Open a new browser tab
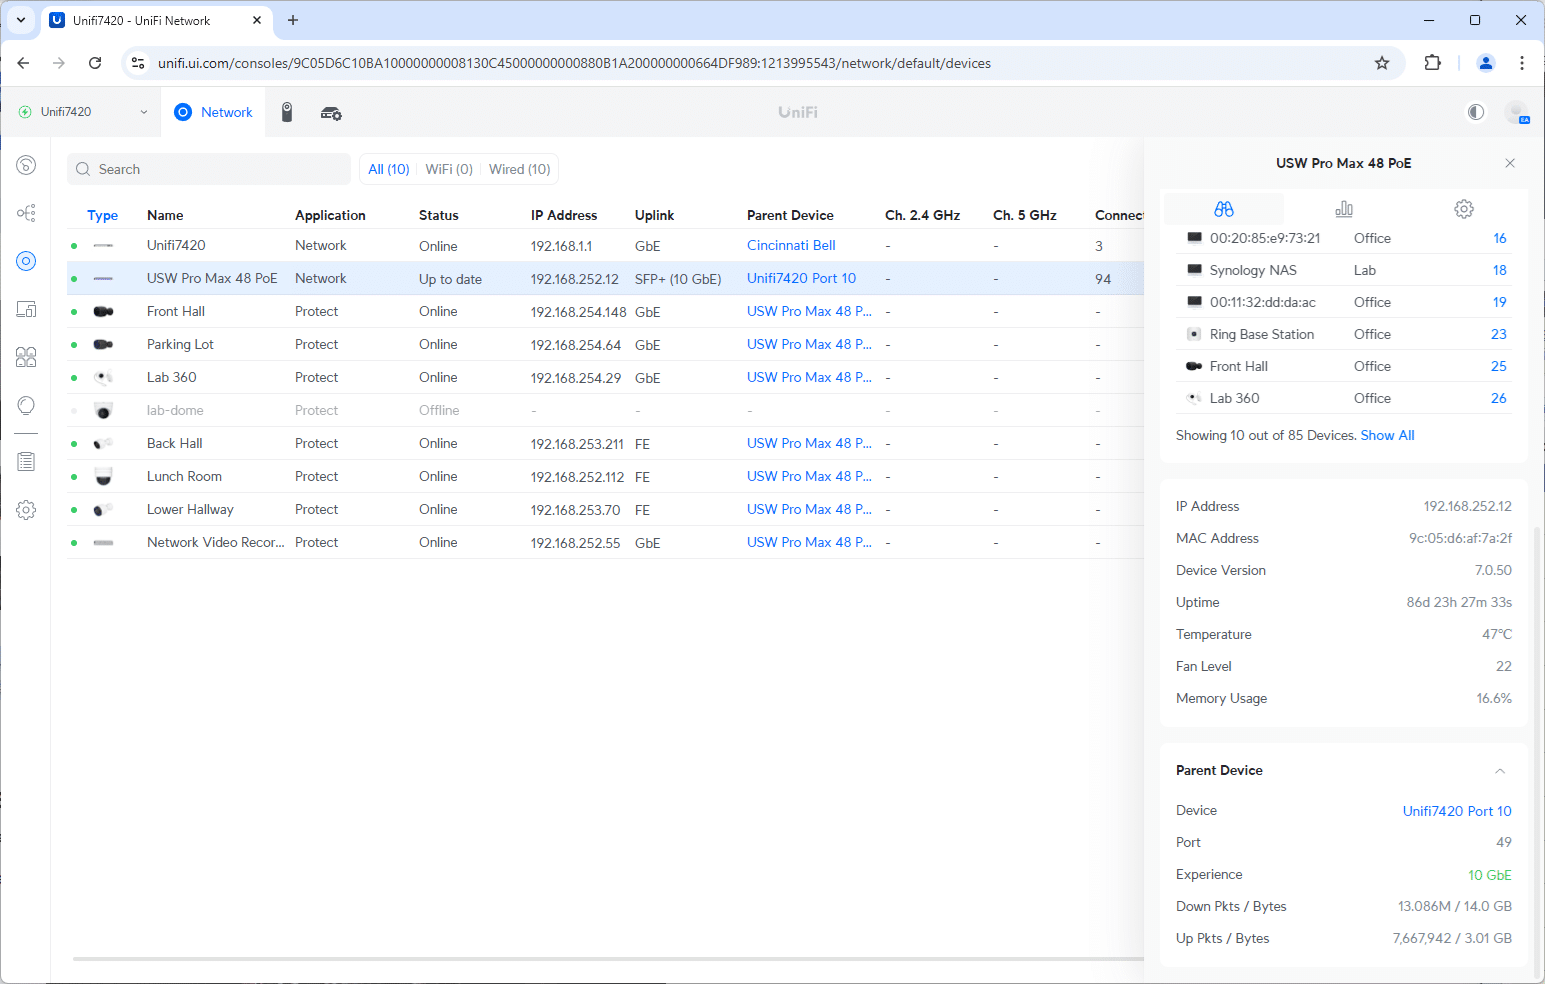This screenshot has height=984, width=1545. click(293, 20)
